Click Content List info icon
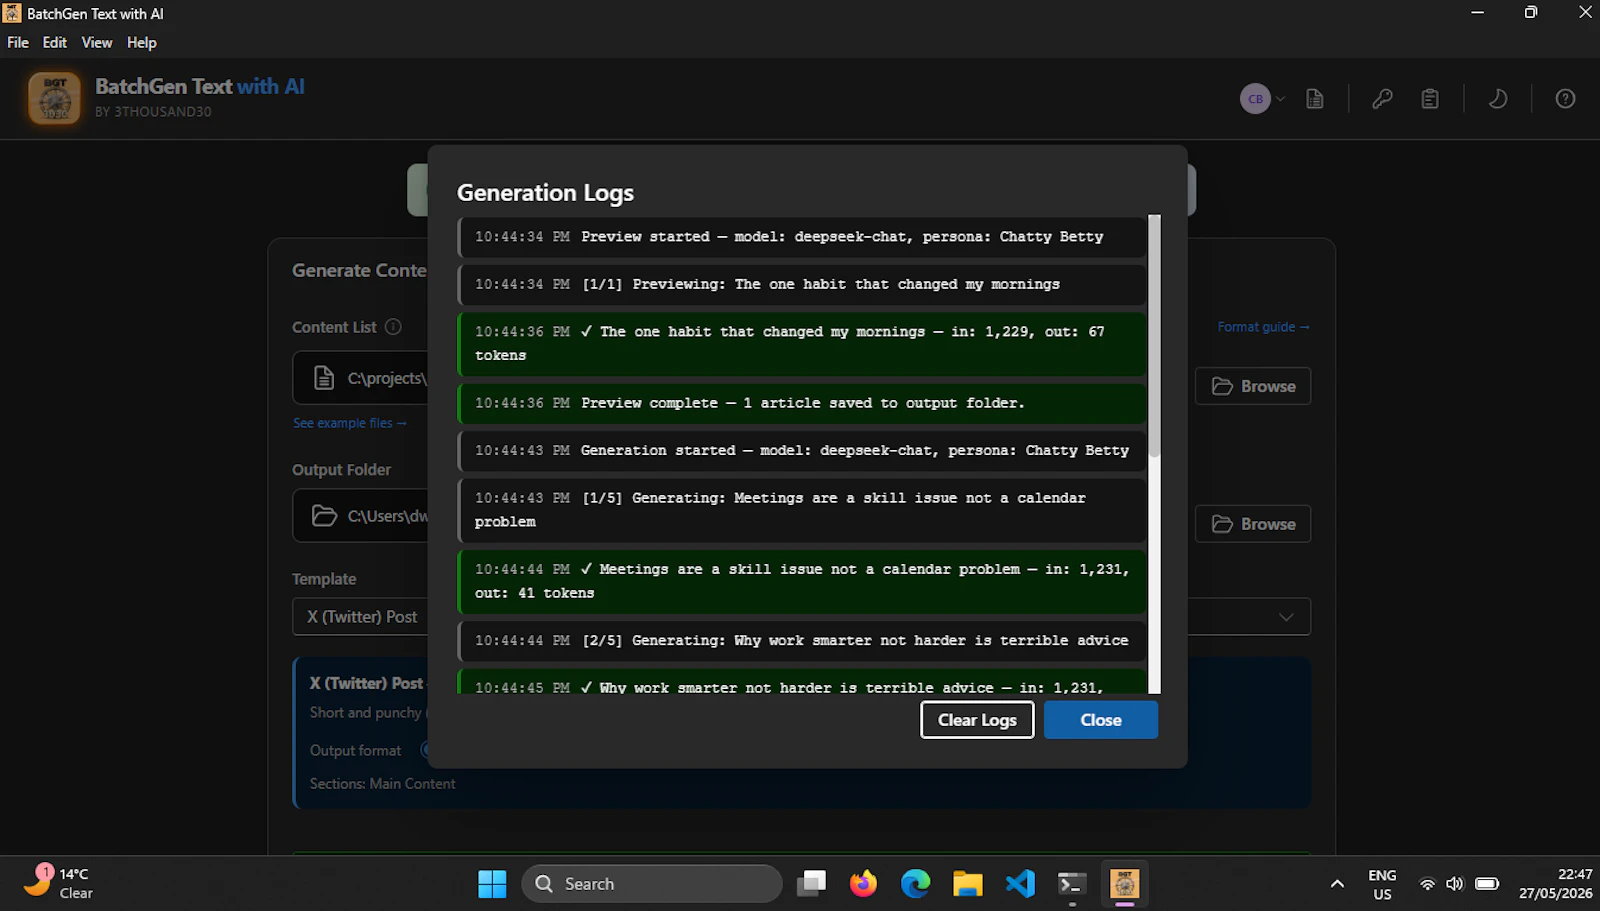The height and width of the screenshot is (911, 1600). click(x=393, y=327)
